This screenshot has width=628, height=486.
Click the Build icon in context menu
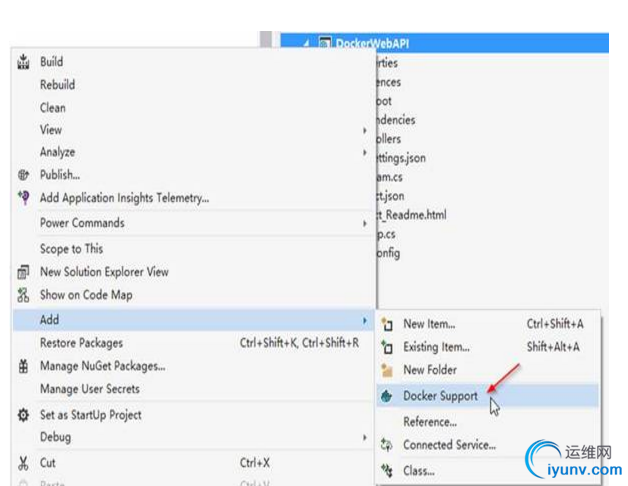[x=23, y=62]
